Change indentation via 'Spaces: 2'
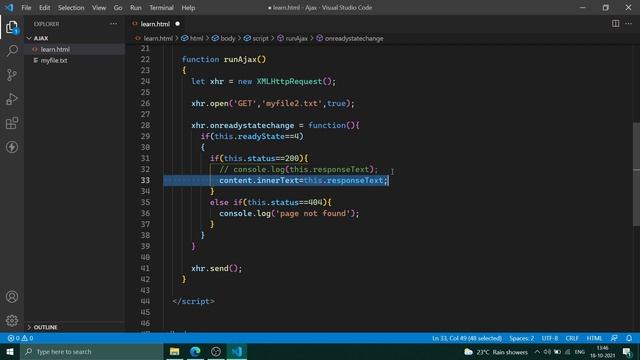 point(521,338)
